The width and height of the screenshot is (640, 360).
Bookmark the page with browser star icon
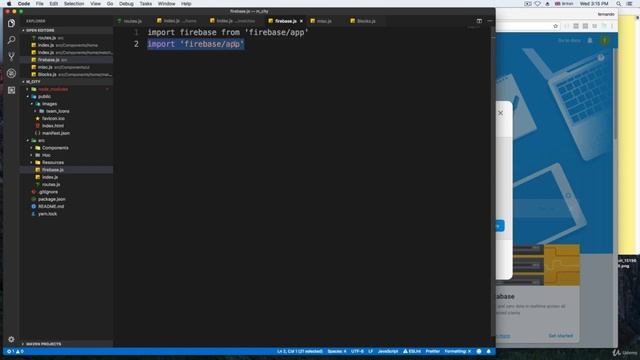point(555,26)
